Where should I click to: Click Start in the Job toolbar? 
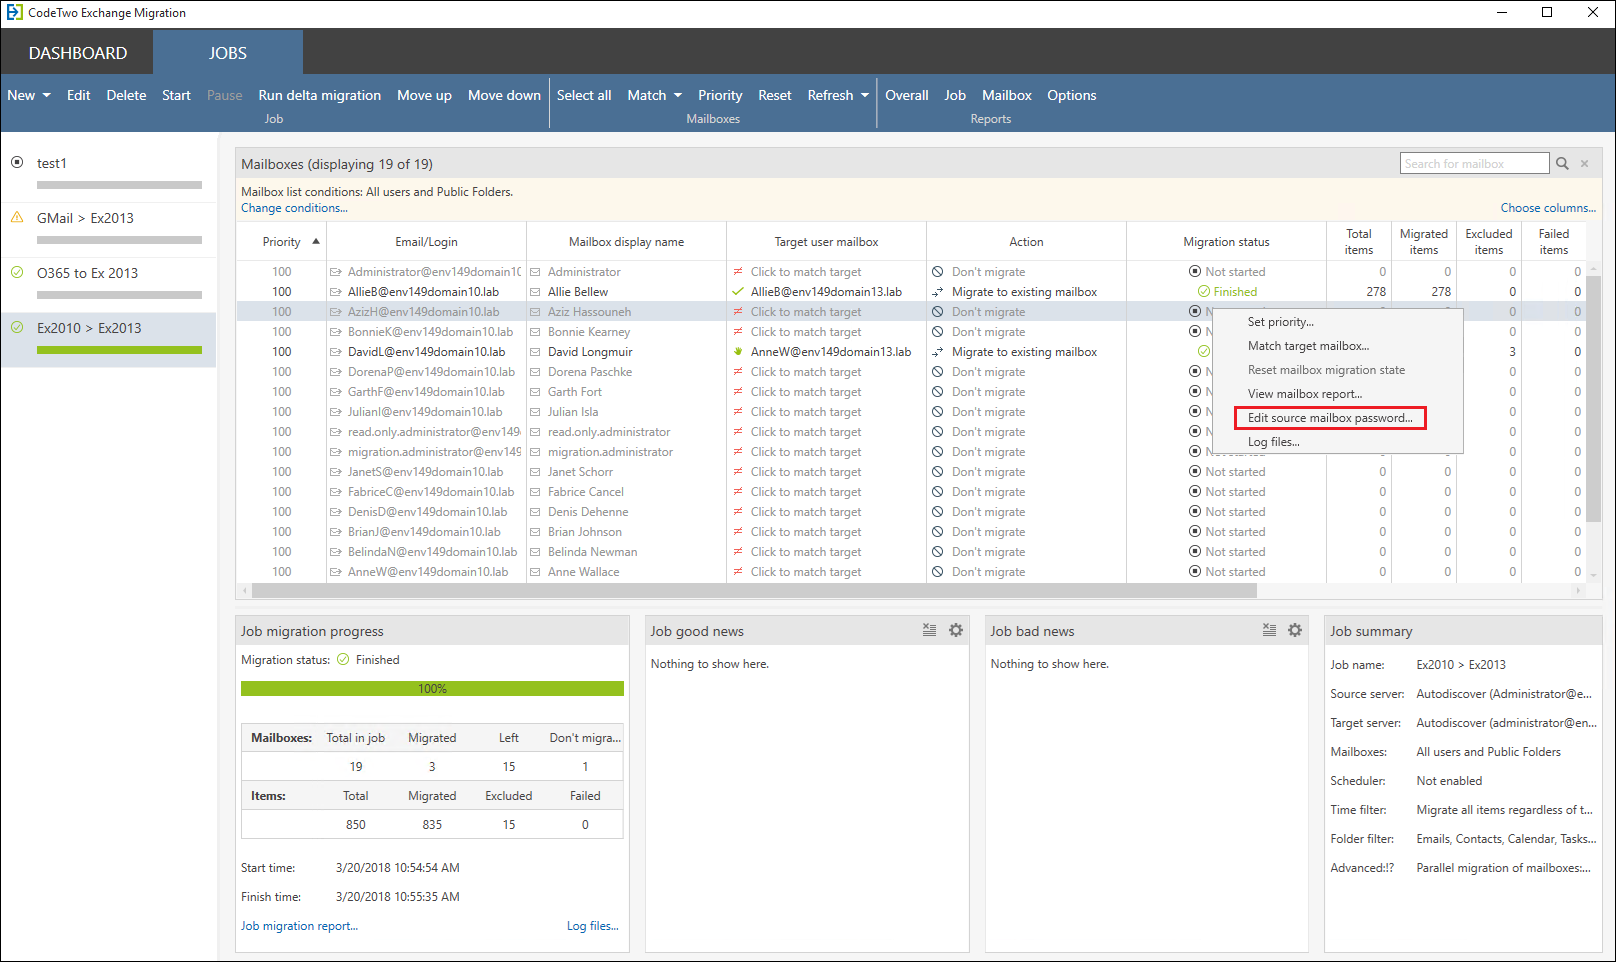tap(176, 95)
